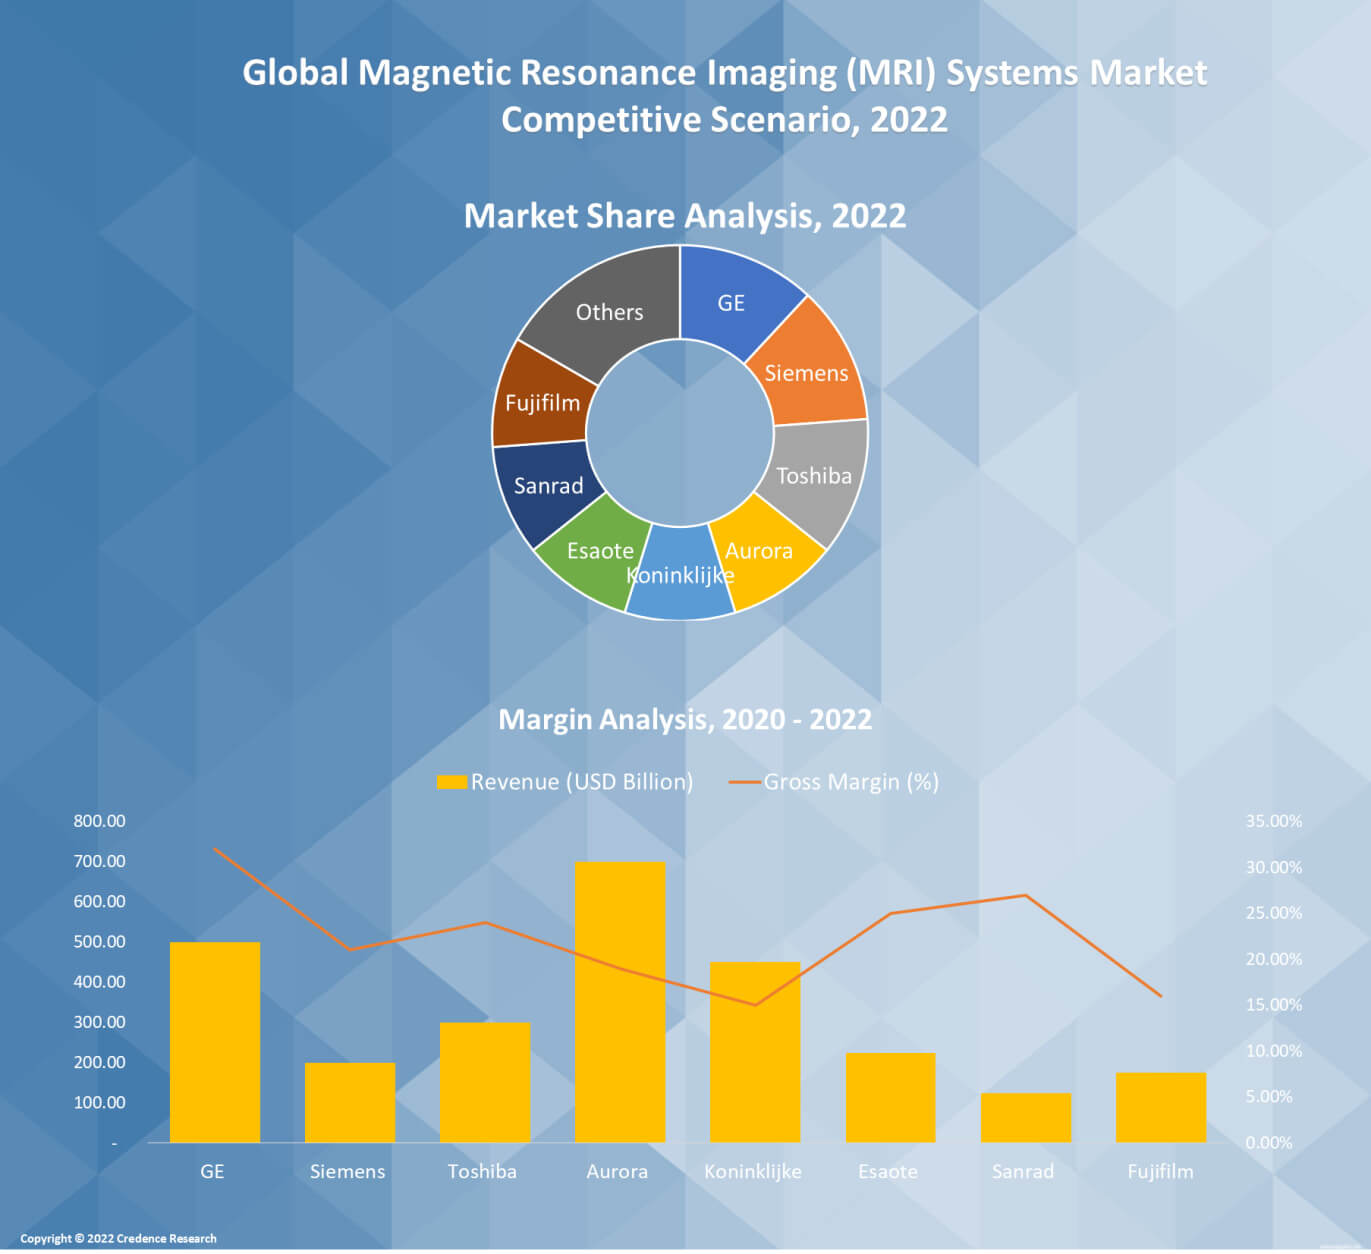Click the Toshiba x-axis label

click(x=482, y=1171)
